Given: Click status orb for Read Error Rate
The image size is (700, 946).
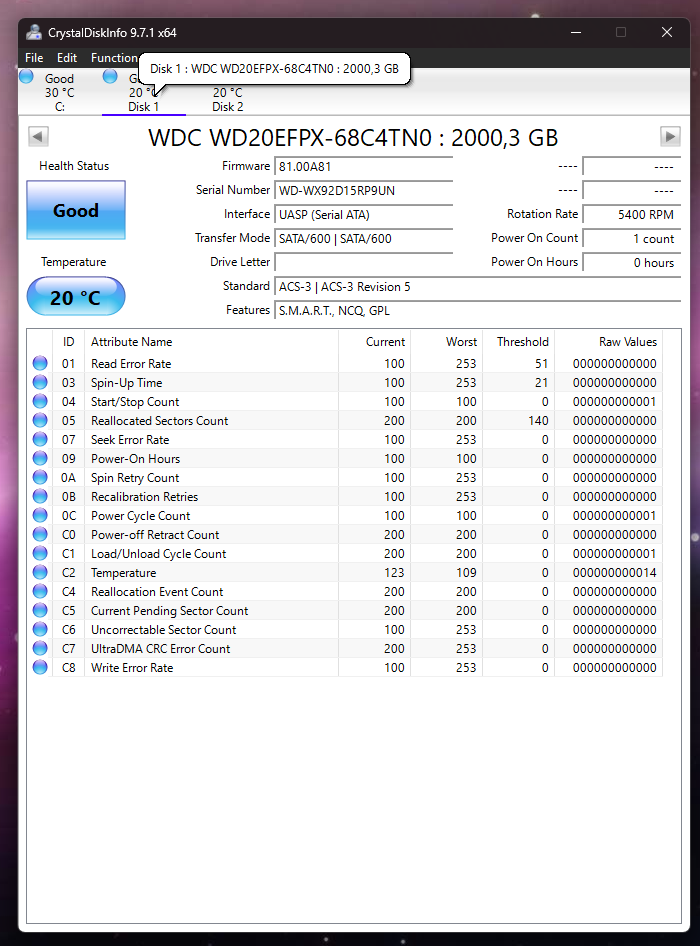Looking at the screenshot, I should pyautogui.click(x=40, y=363).
